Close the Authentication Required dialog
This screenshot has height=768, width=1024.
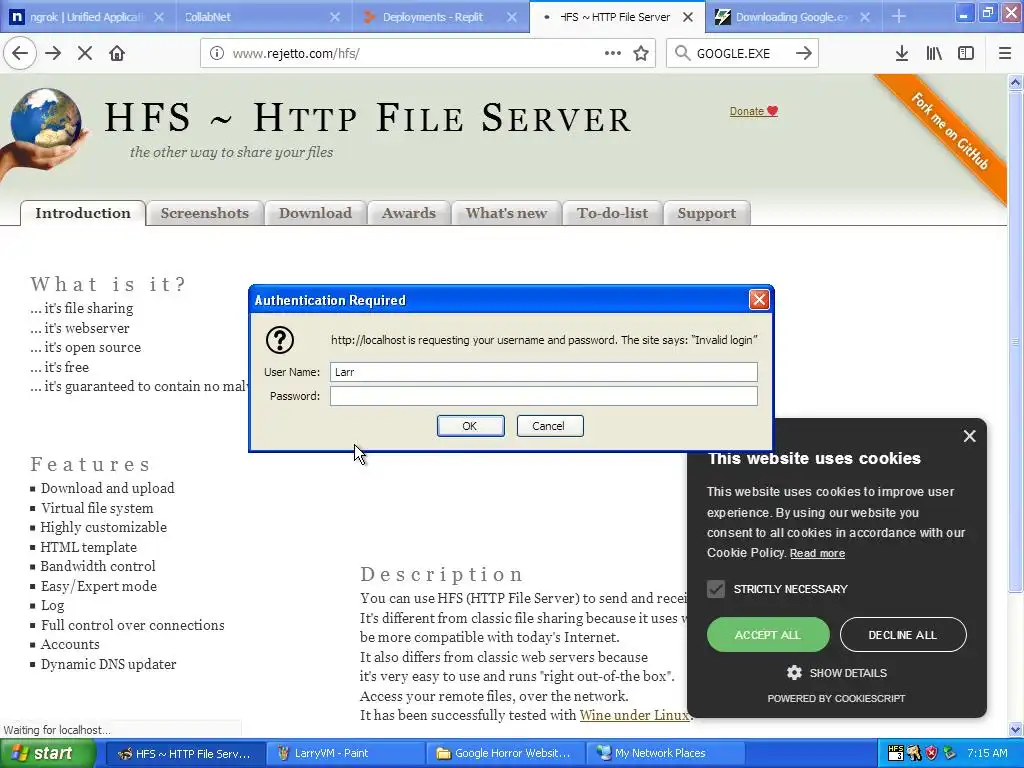tap(759, 300)
